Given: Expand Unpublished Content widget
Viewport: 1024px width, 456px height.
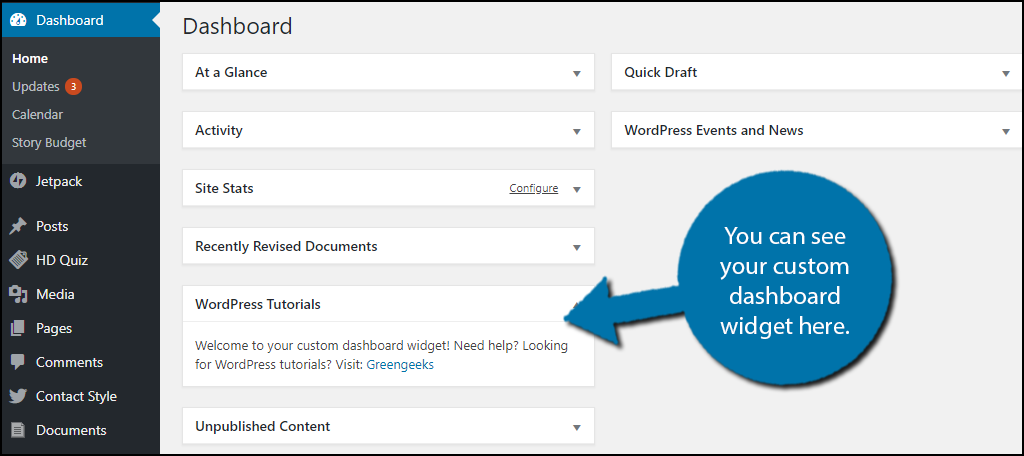Looking at the screenshot, I should (x=577, y=427).
